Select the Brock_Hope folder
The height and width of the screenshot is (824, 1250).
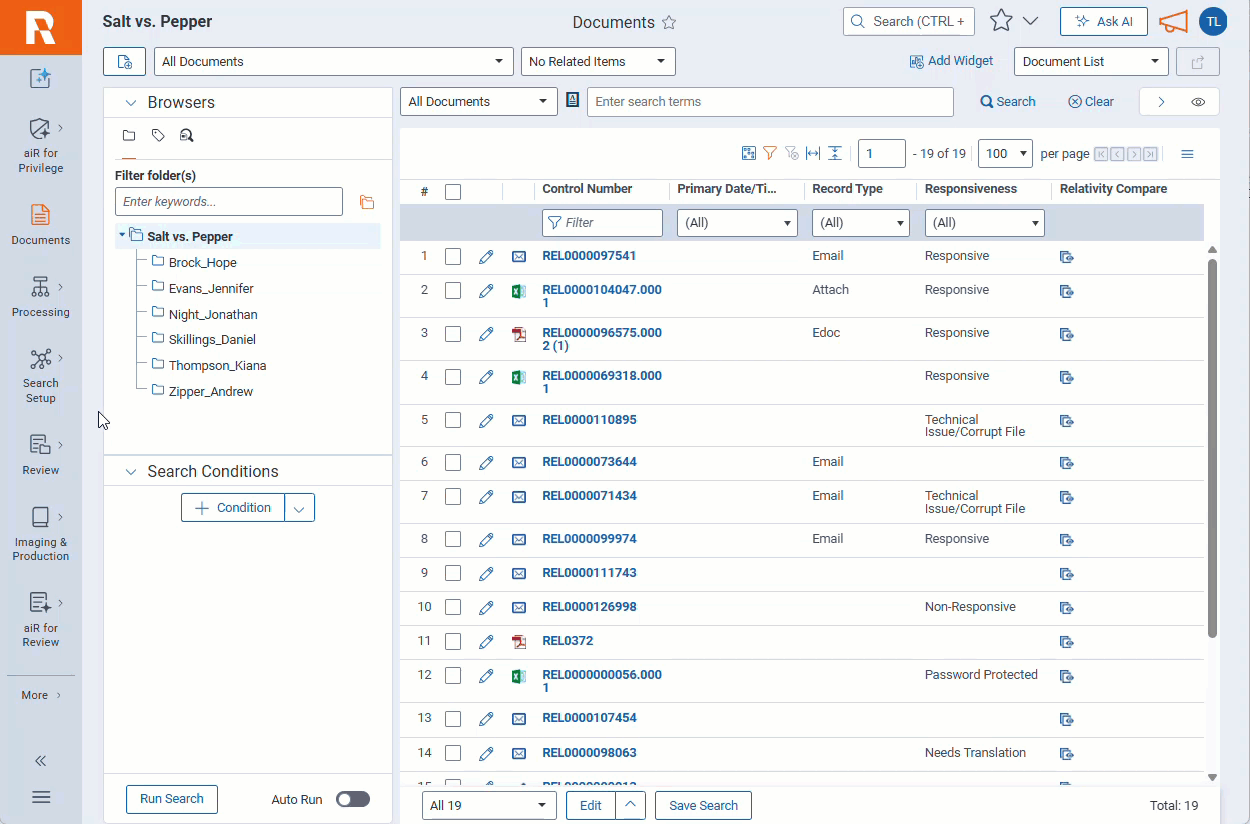pos(202,262)
